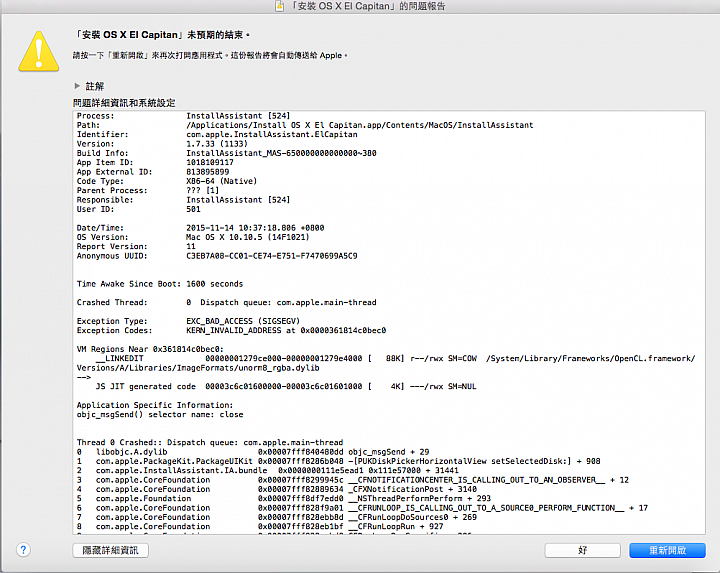Click the User ID 501 line
This screenshot has height=573, width=720.
tap(139, 209)
